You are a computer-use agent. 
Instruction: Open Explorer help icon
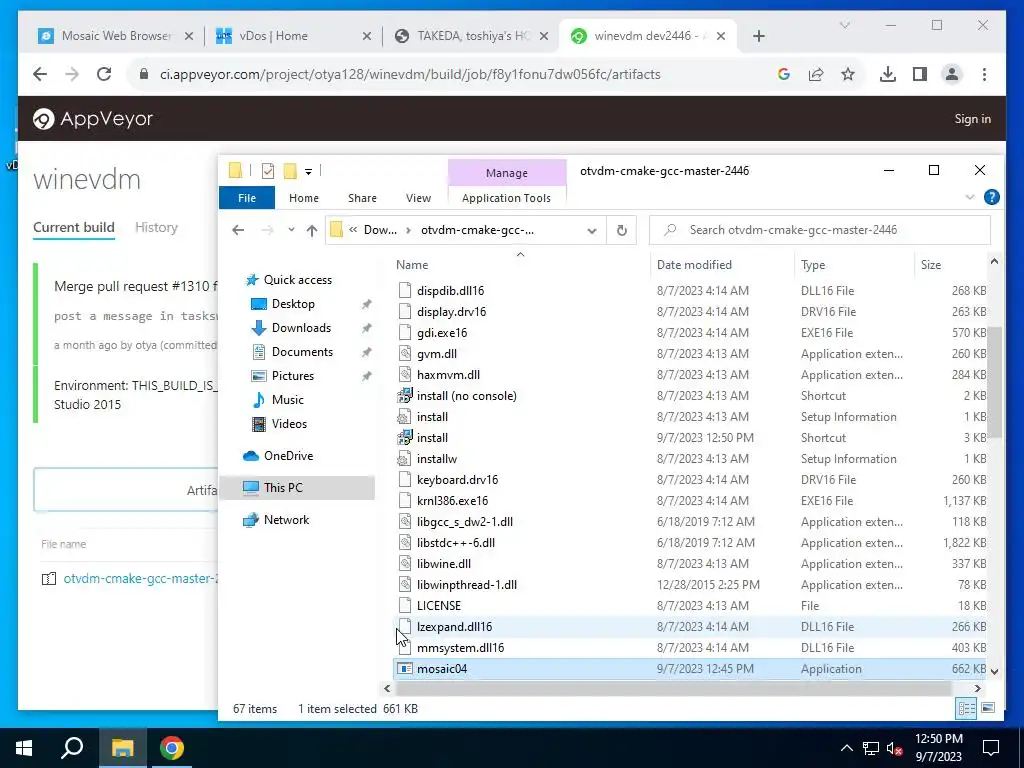(x=991, y=197)
